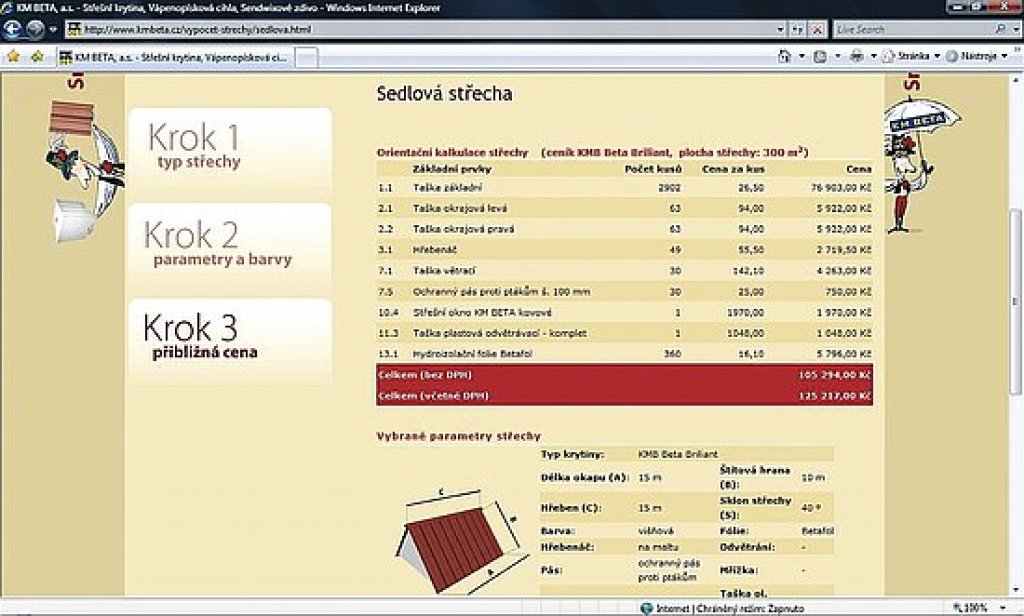Click the Barva value višňová
This screenshot has width=1024, height=616.
pyautogui.click(x=656, y=532)
